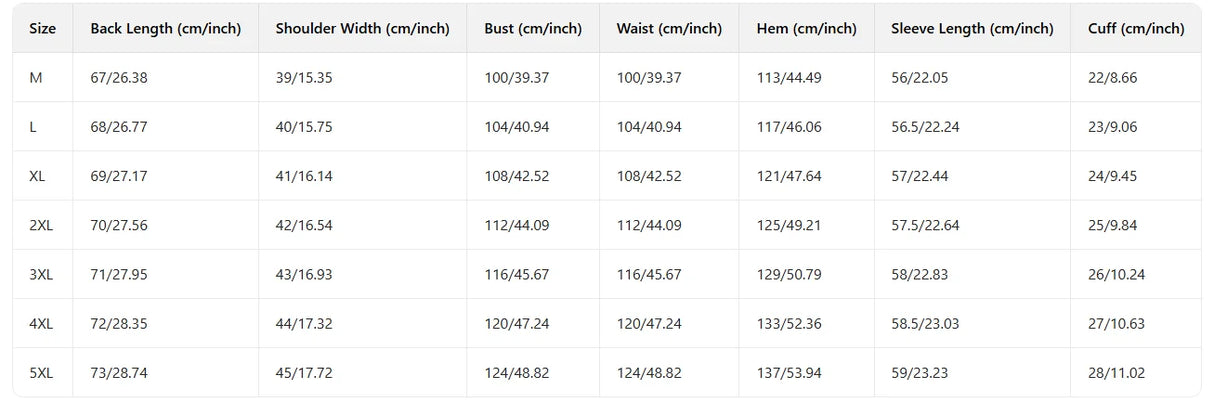The height and width of the screenshot is (402, 1214).
Task: Click the Size column header
Action: 42,29
